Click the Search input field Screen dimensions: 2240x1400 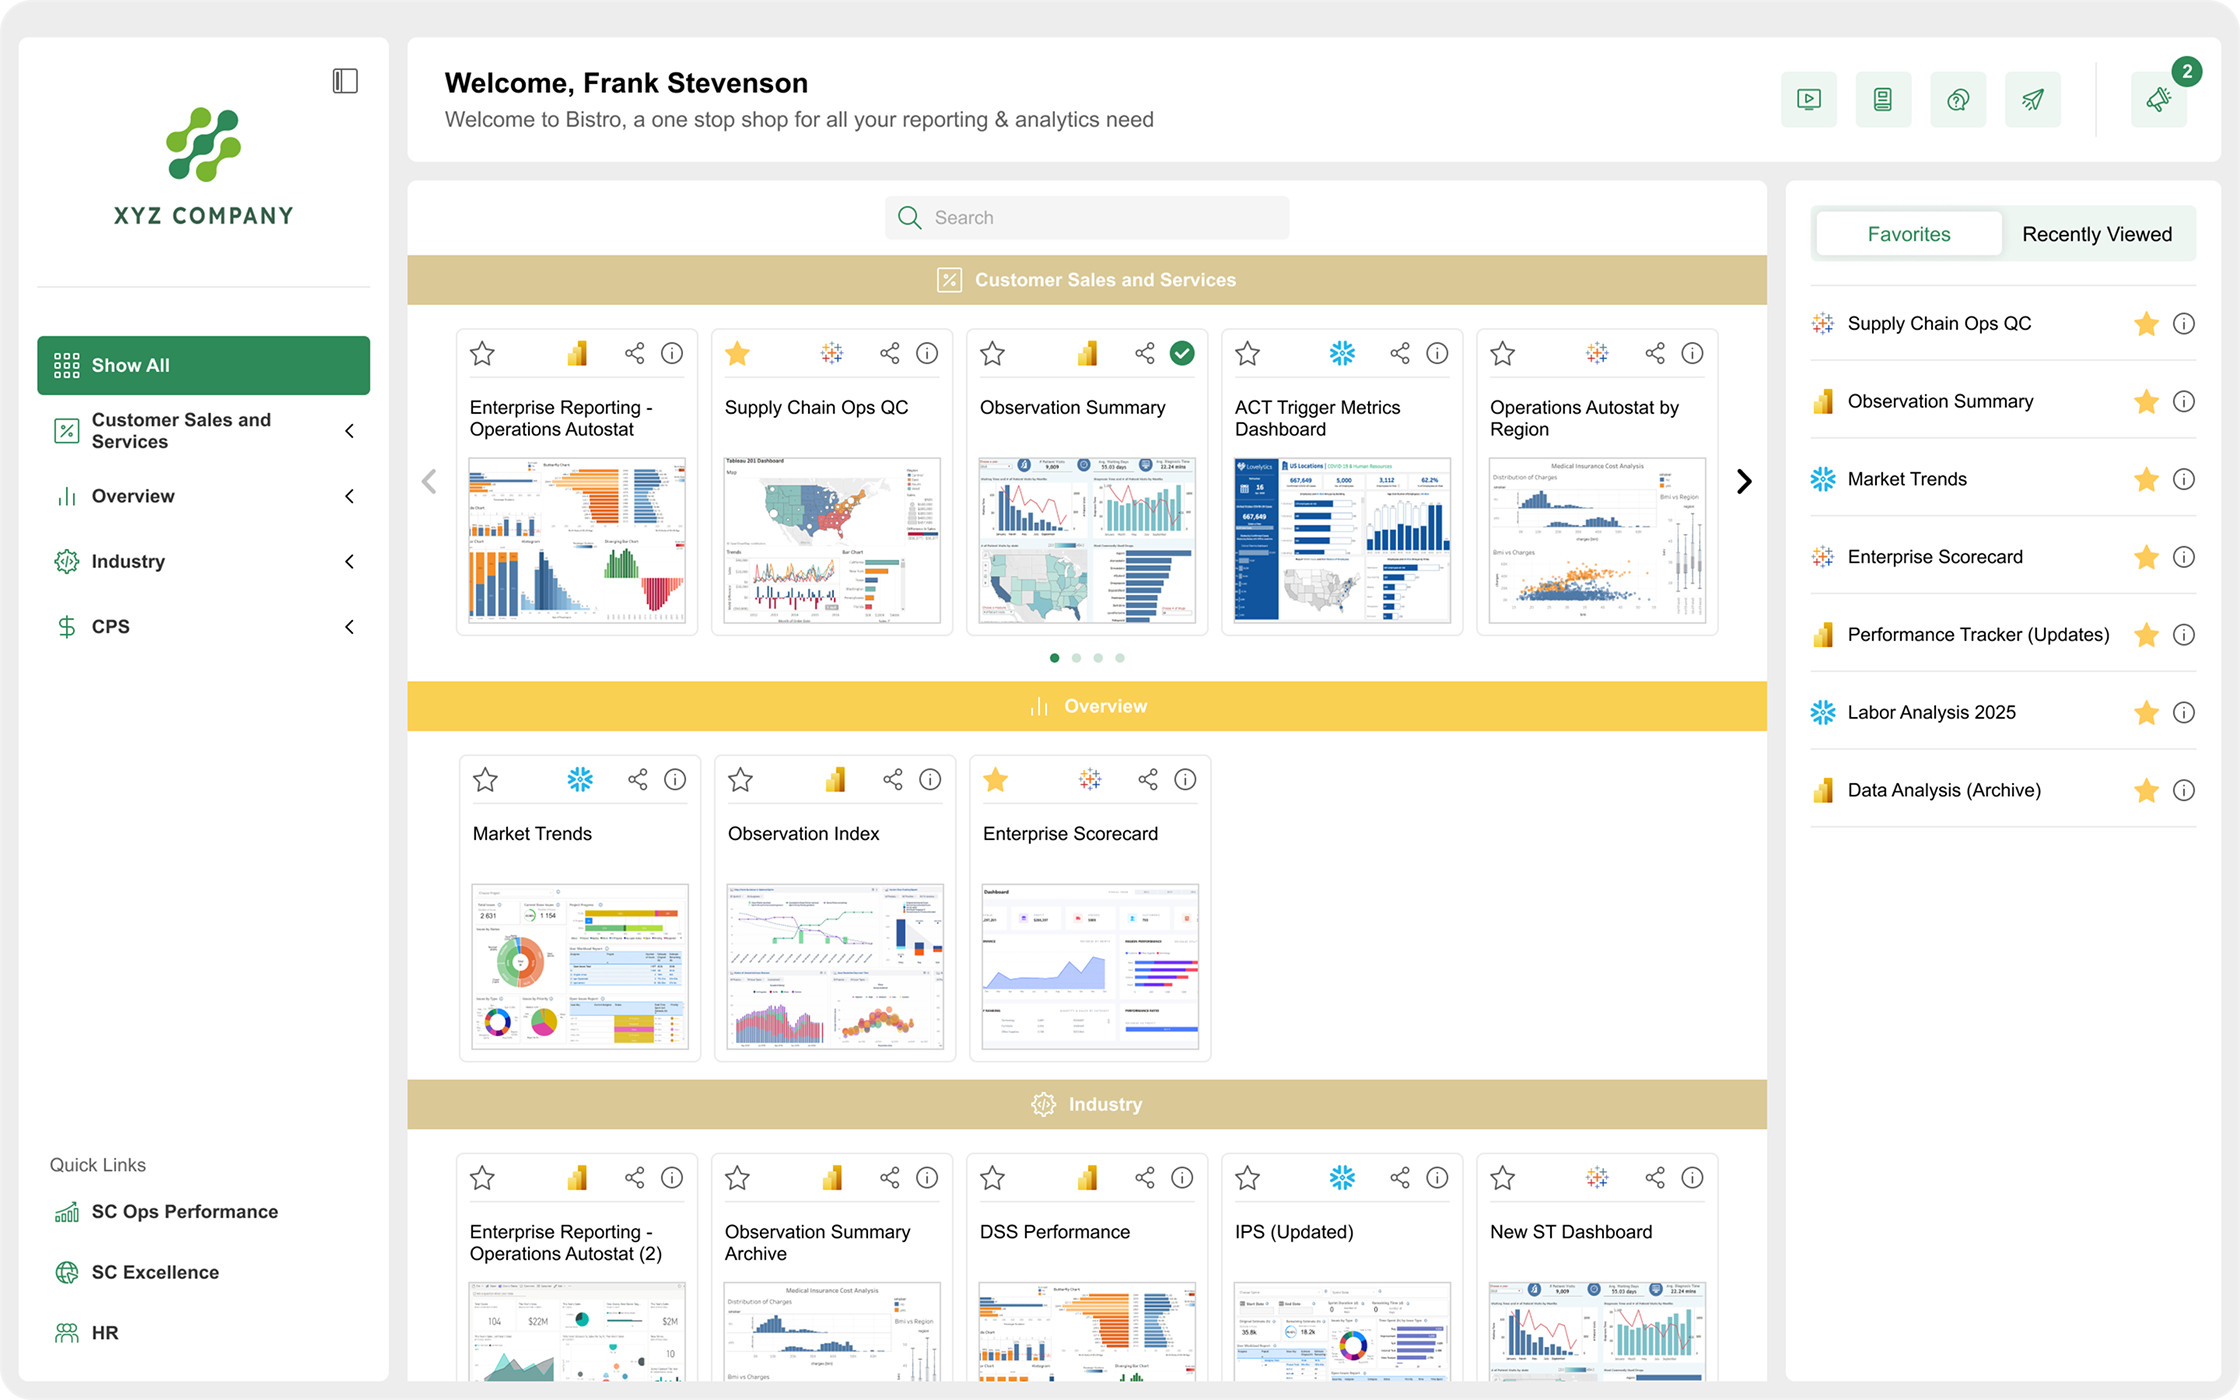coord(1087,218)
